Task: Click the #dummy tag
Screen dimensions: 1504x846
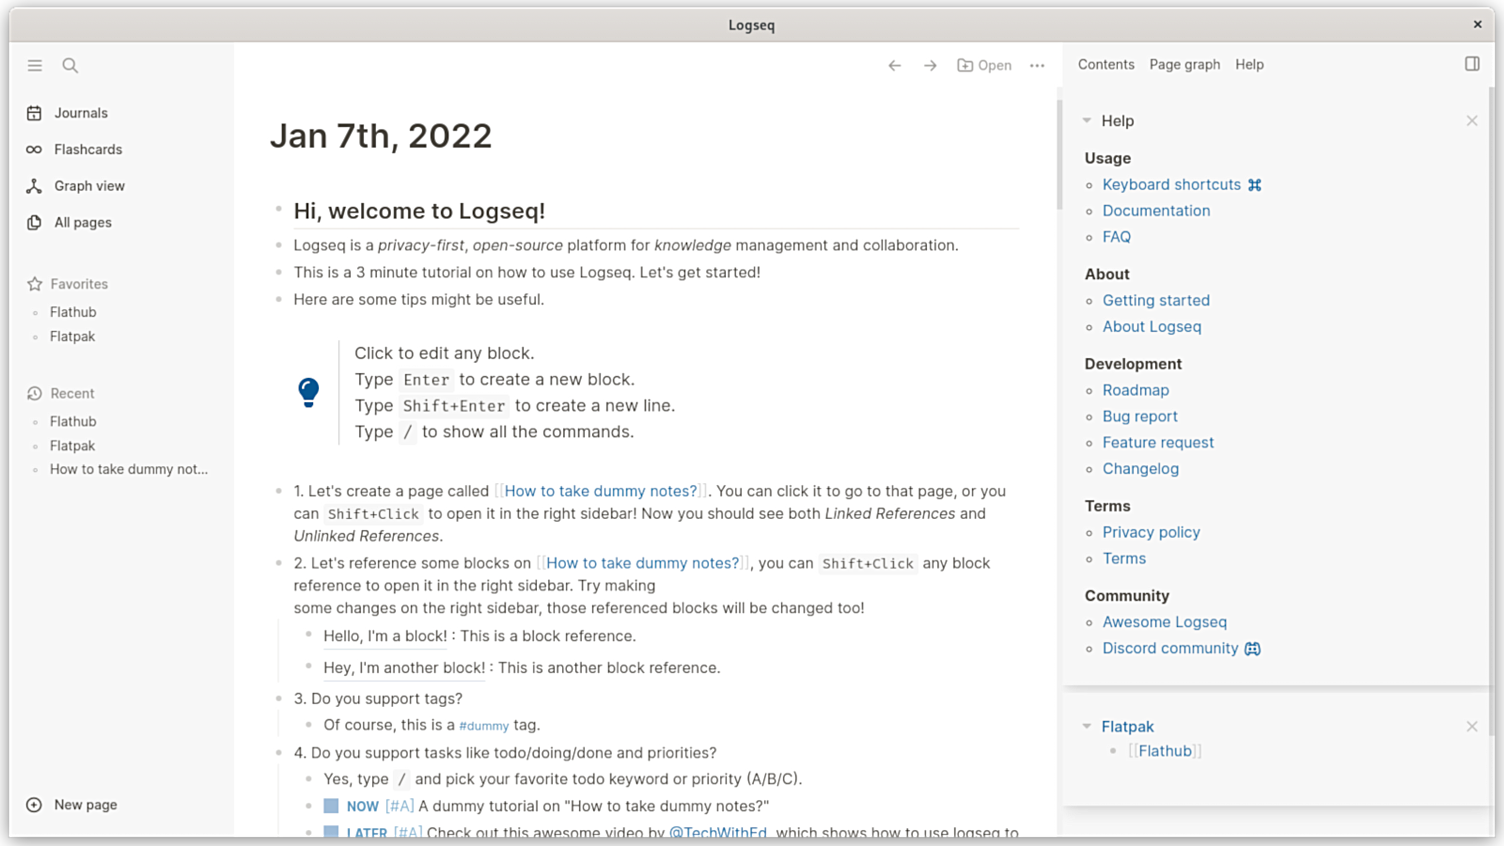Action: pyautogui.click(x=484, y=726)
